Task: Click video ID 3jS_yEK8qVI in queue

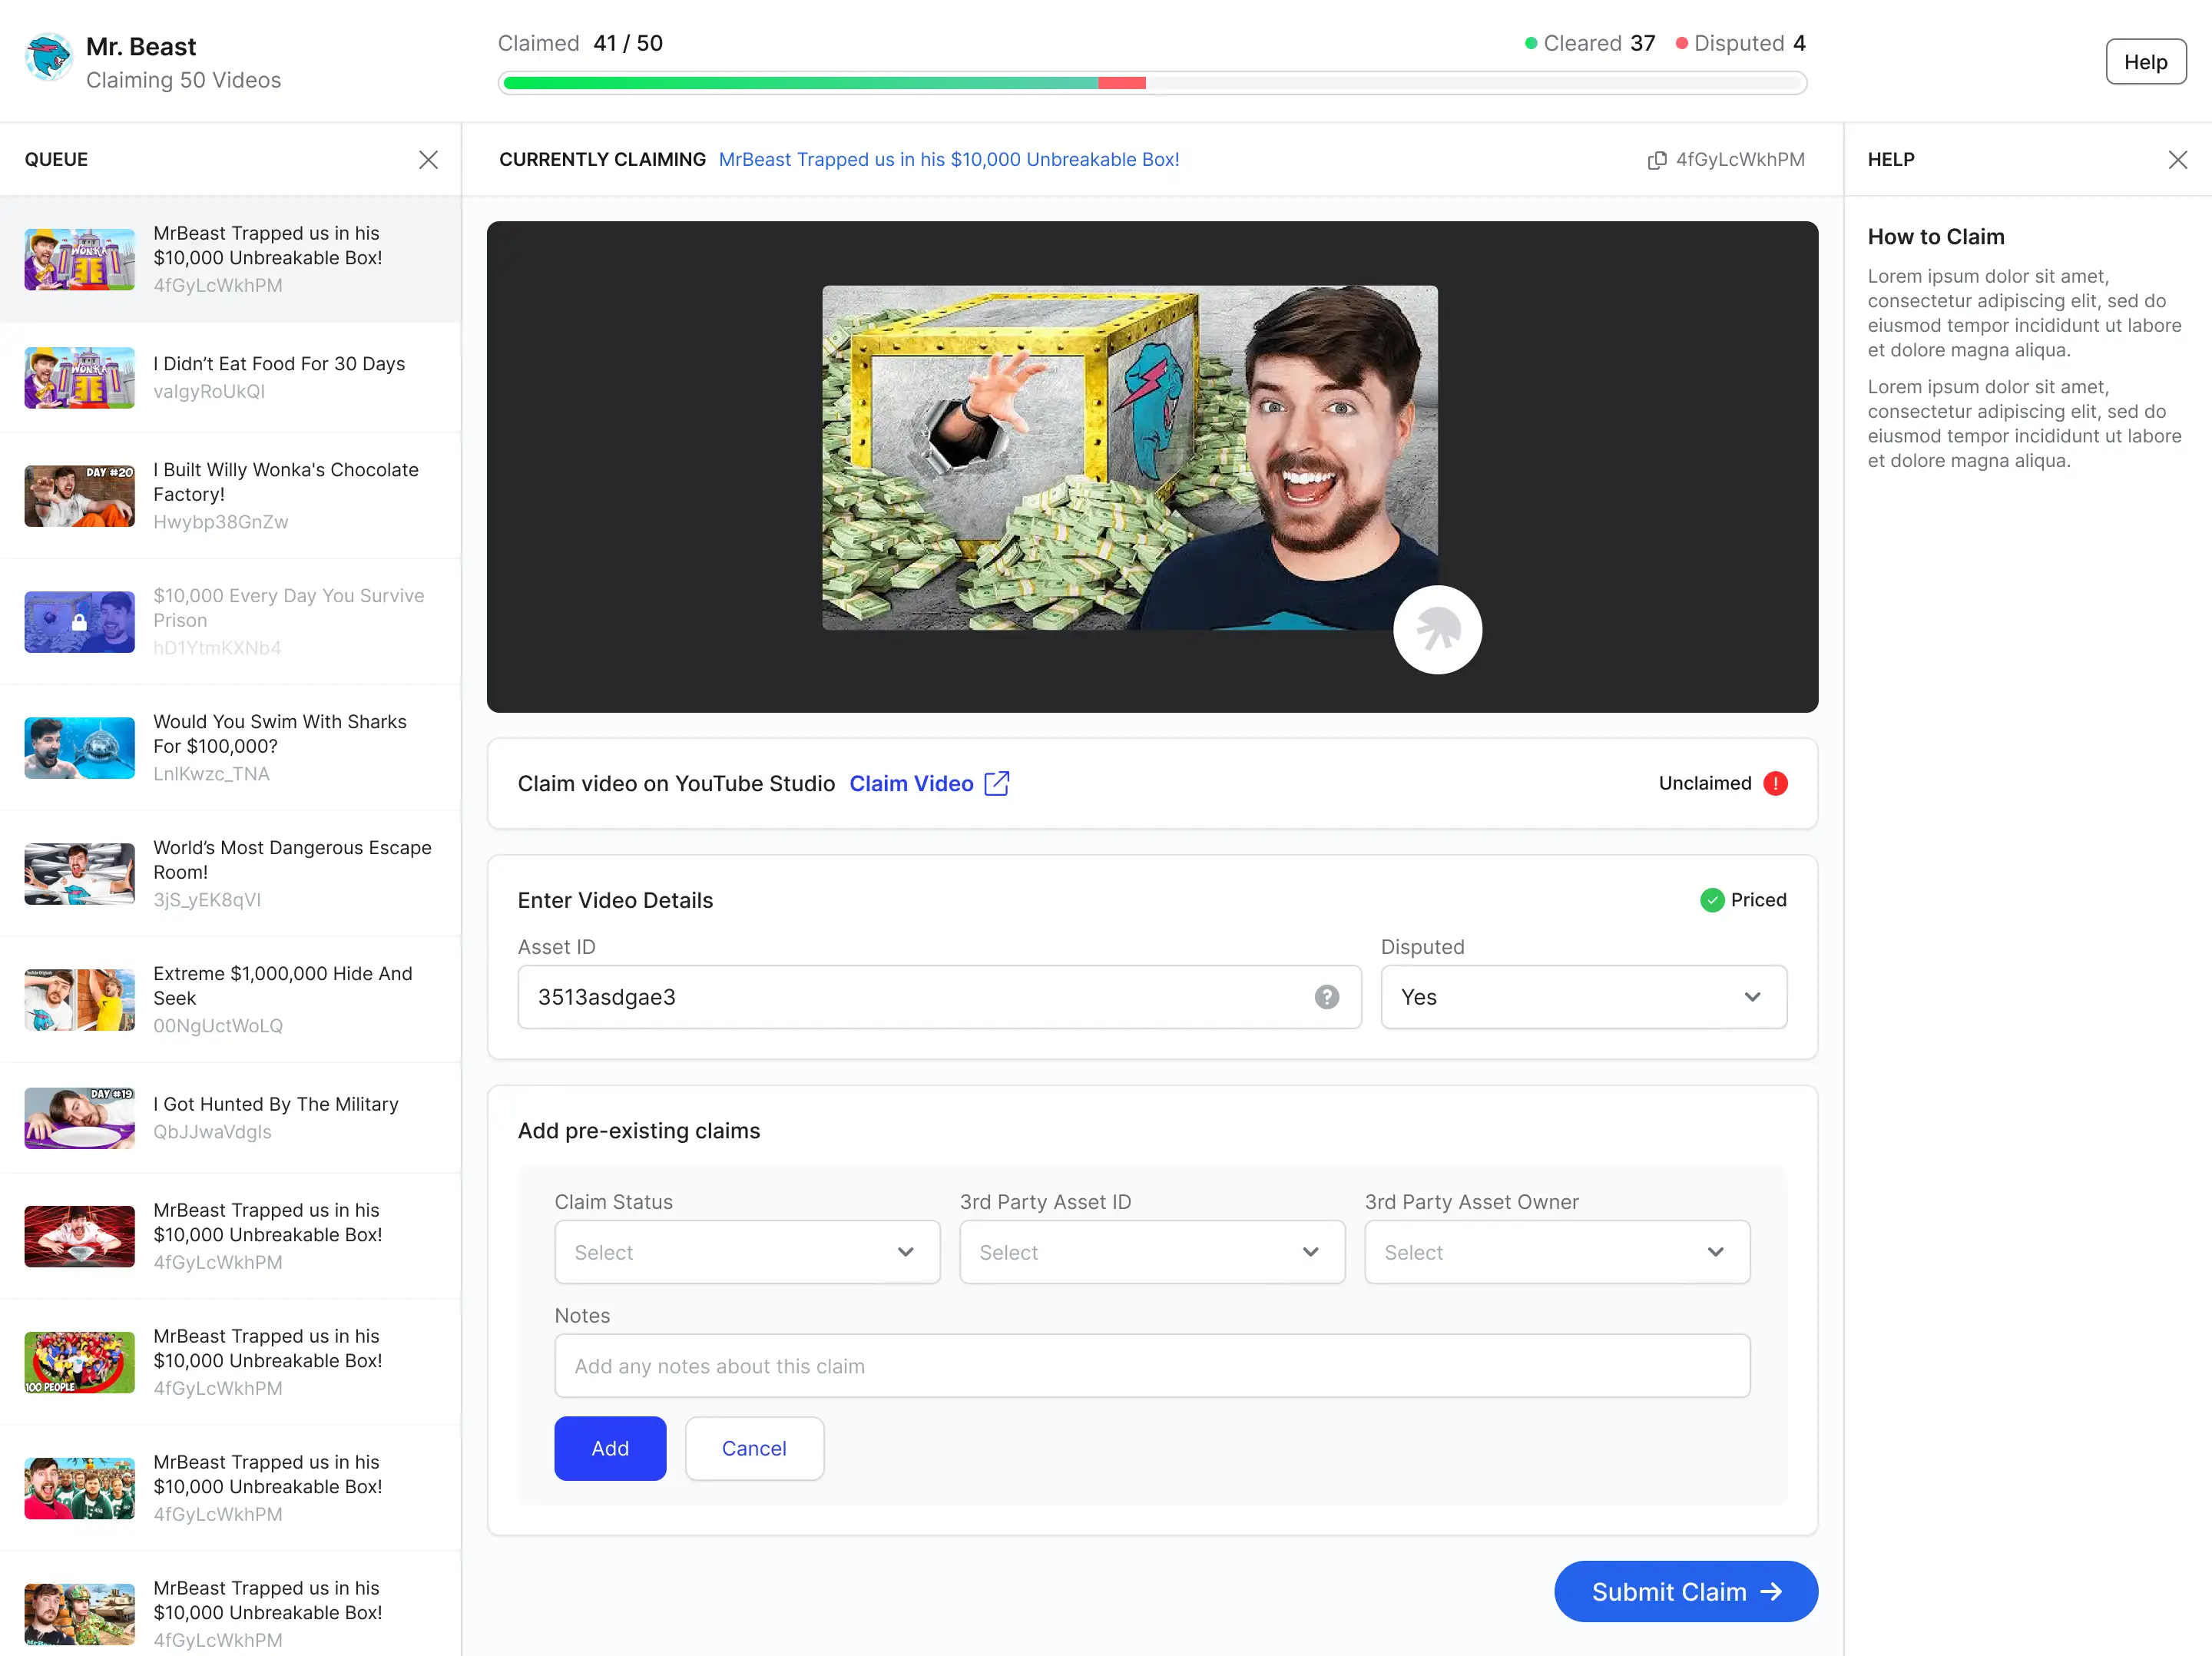Action: pos(207,900)
